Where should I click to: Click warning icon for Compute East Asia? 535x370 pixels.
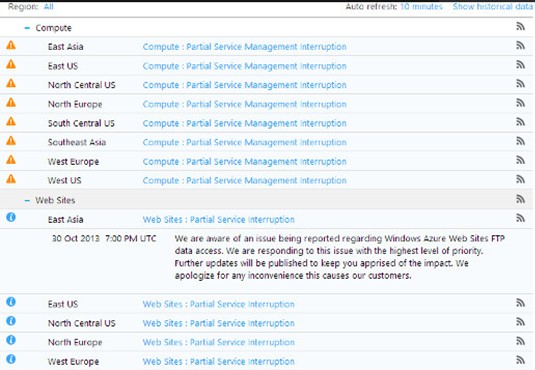(11, 45)
